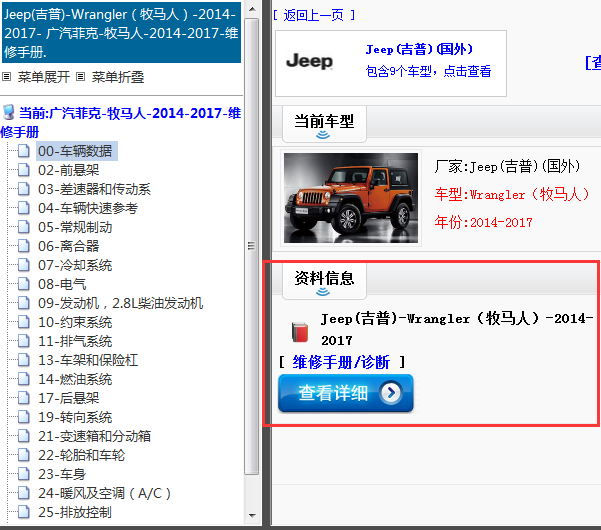Open 包含9个车型，点击查看 link
The image size is (601, 530).
pos(428,71)
